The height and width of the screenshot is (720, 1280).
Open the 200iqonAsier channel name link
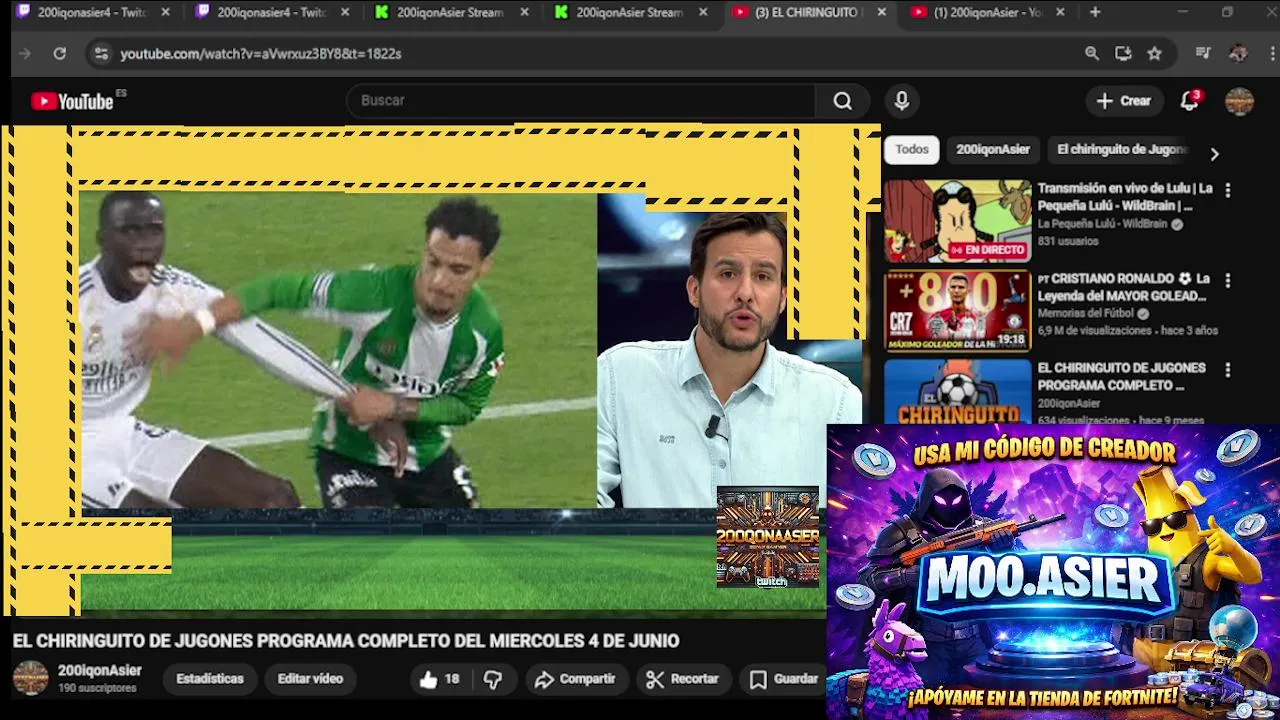click(x=100, y=671)
